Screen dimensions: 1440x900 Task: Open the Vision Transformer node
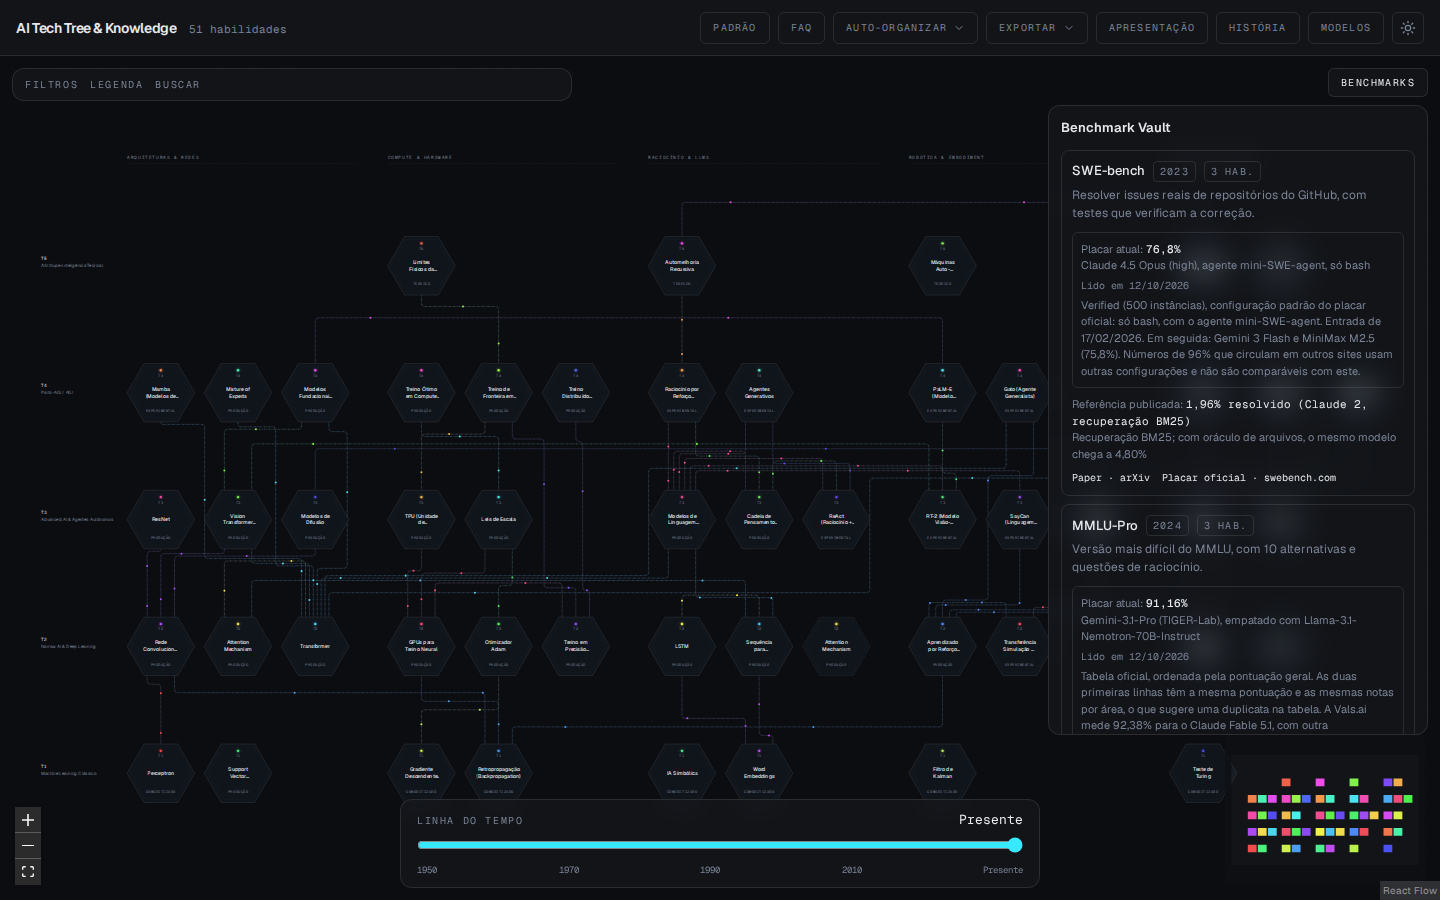(x=238, y=520)
